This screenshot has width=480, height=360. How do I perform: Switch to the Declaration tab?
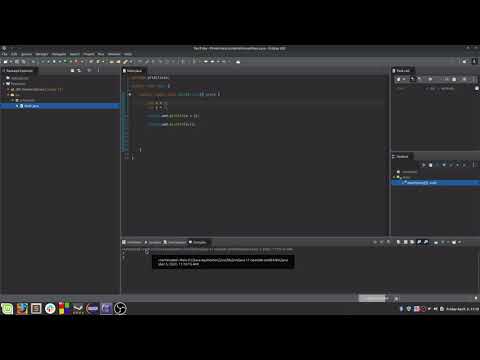point(175,242)
